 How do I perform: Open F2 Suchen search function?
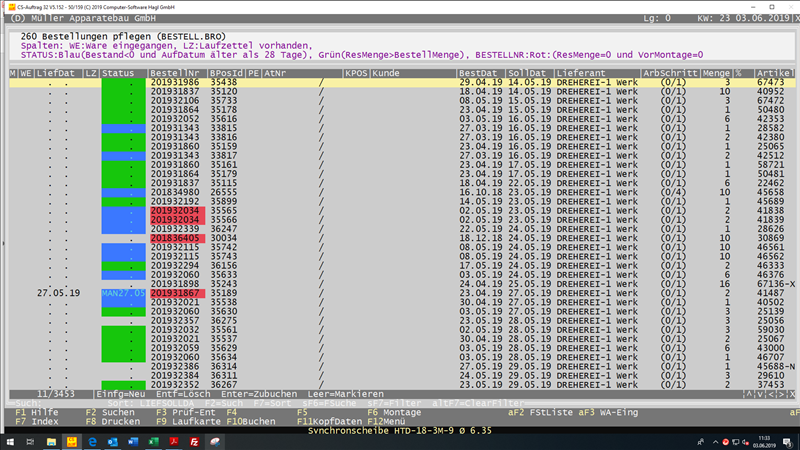click(x=110, y=411)
